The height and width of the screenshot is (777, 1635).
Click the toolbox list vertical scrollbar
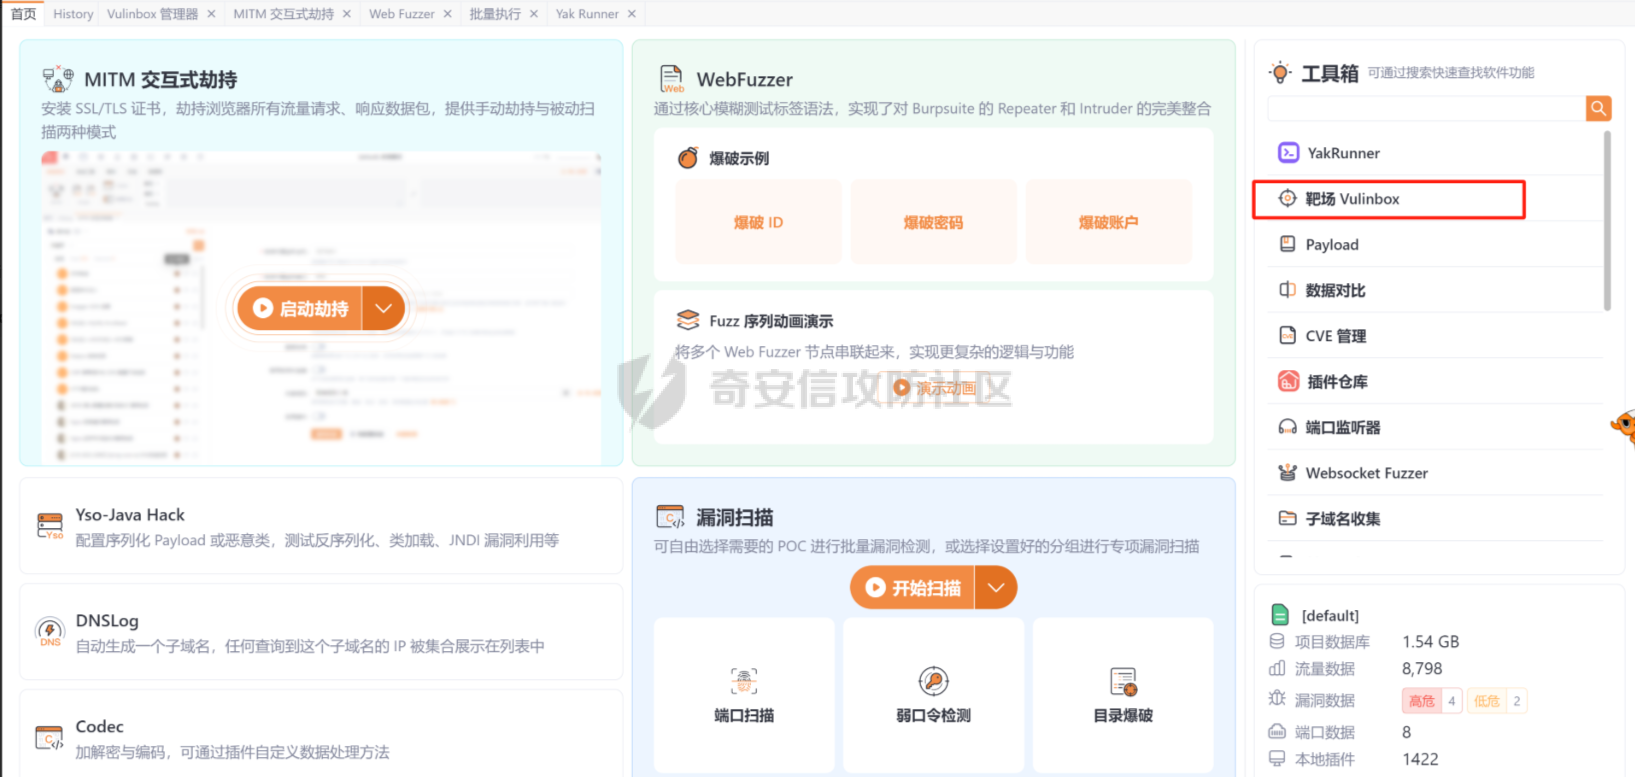click(x=1607, y=221)
